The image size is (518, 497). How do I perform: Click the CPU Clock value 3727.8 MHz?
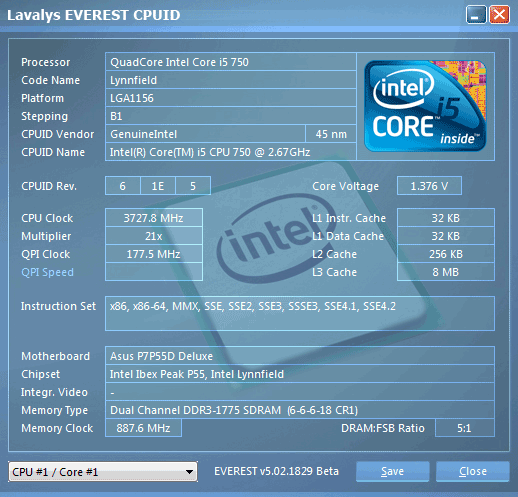[154, 218]
